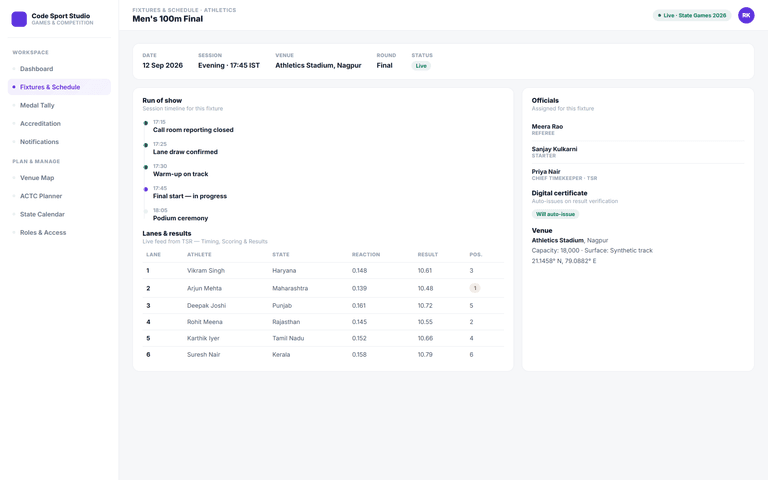Click the POS. column header
The height and width of the screenshot is (480, 768).
tap(476, 254)
